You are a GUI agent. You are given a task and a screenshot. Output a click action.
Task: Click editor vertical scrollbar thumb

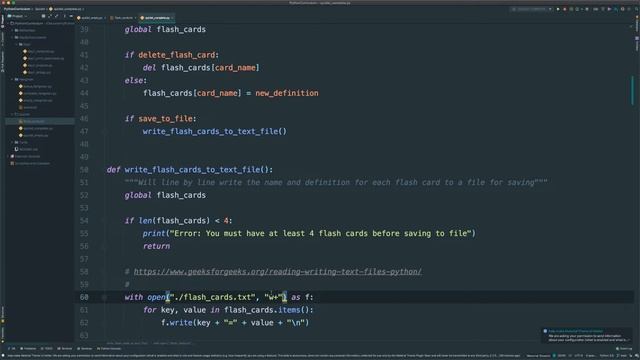point(632,90)
